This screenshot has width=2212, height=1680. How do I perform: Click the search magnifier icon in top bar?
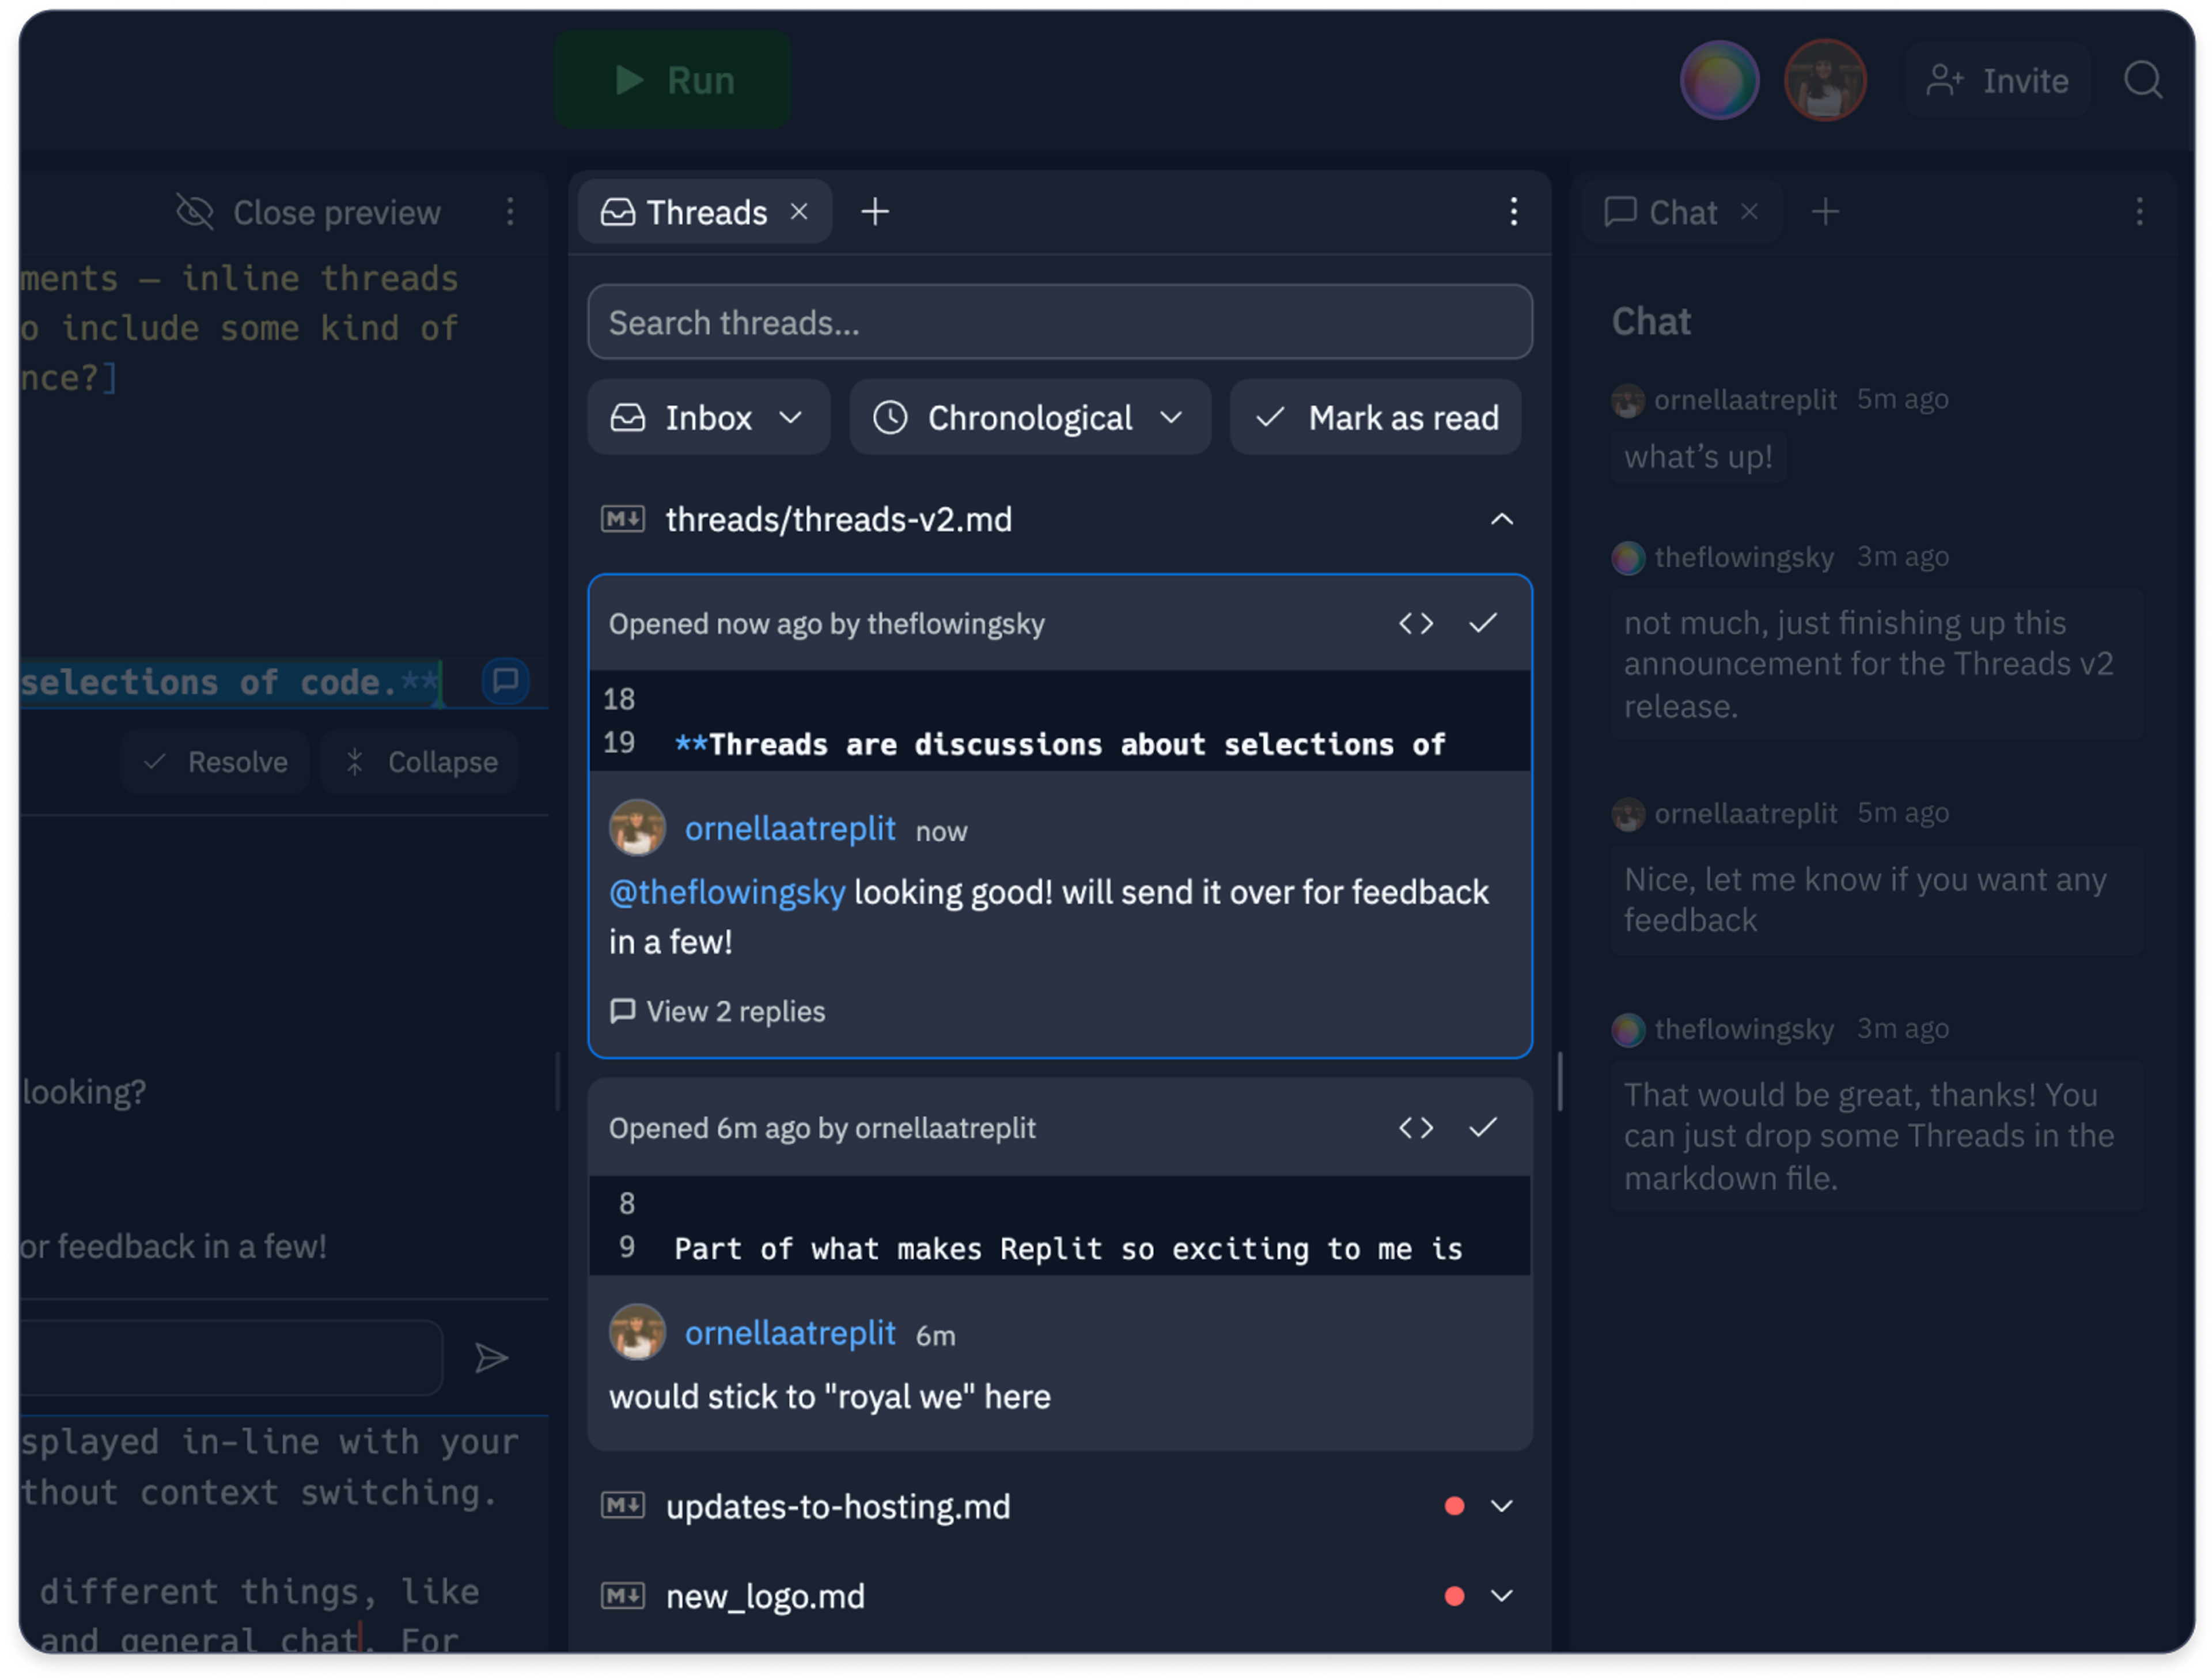point(2142,80)
